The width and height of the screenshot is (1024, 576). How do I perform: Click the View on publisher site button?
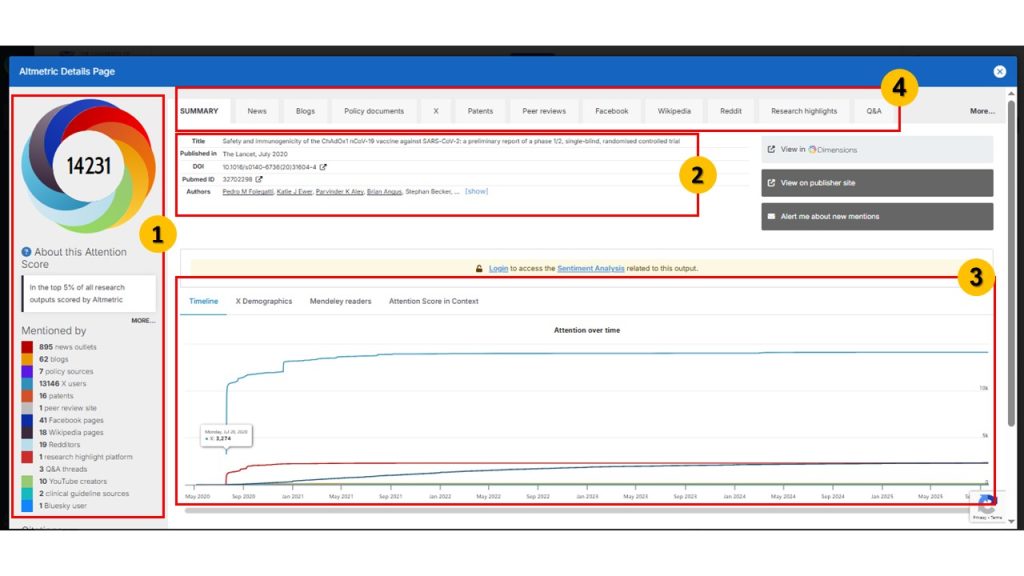click(877, 183)
